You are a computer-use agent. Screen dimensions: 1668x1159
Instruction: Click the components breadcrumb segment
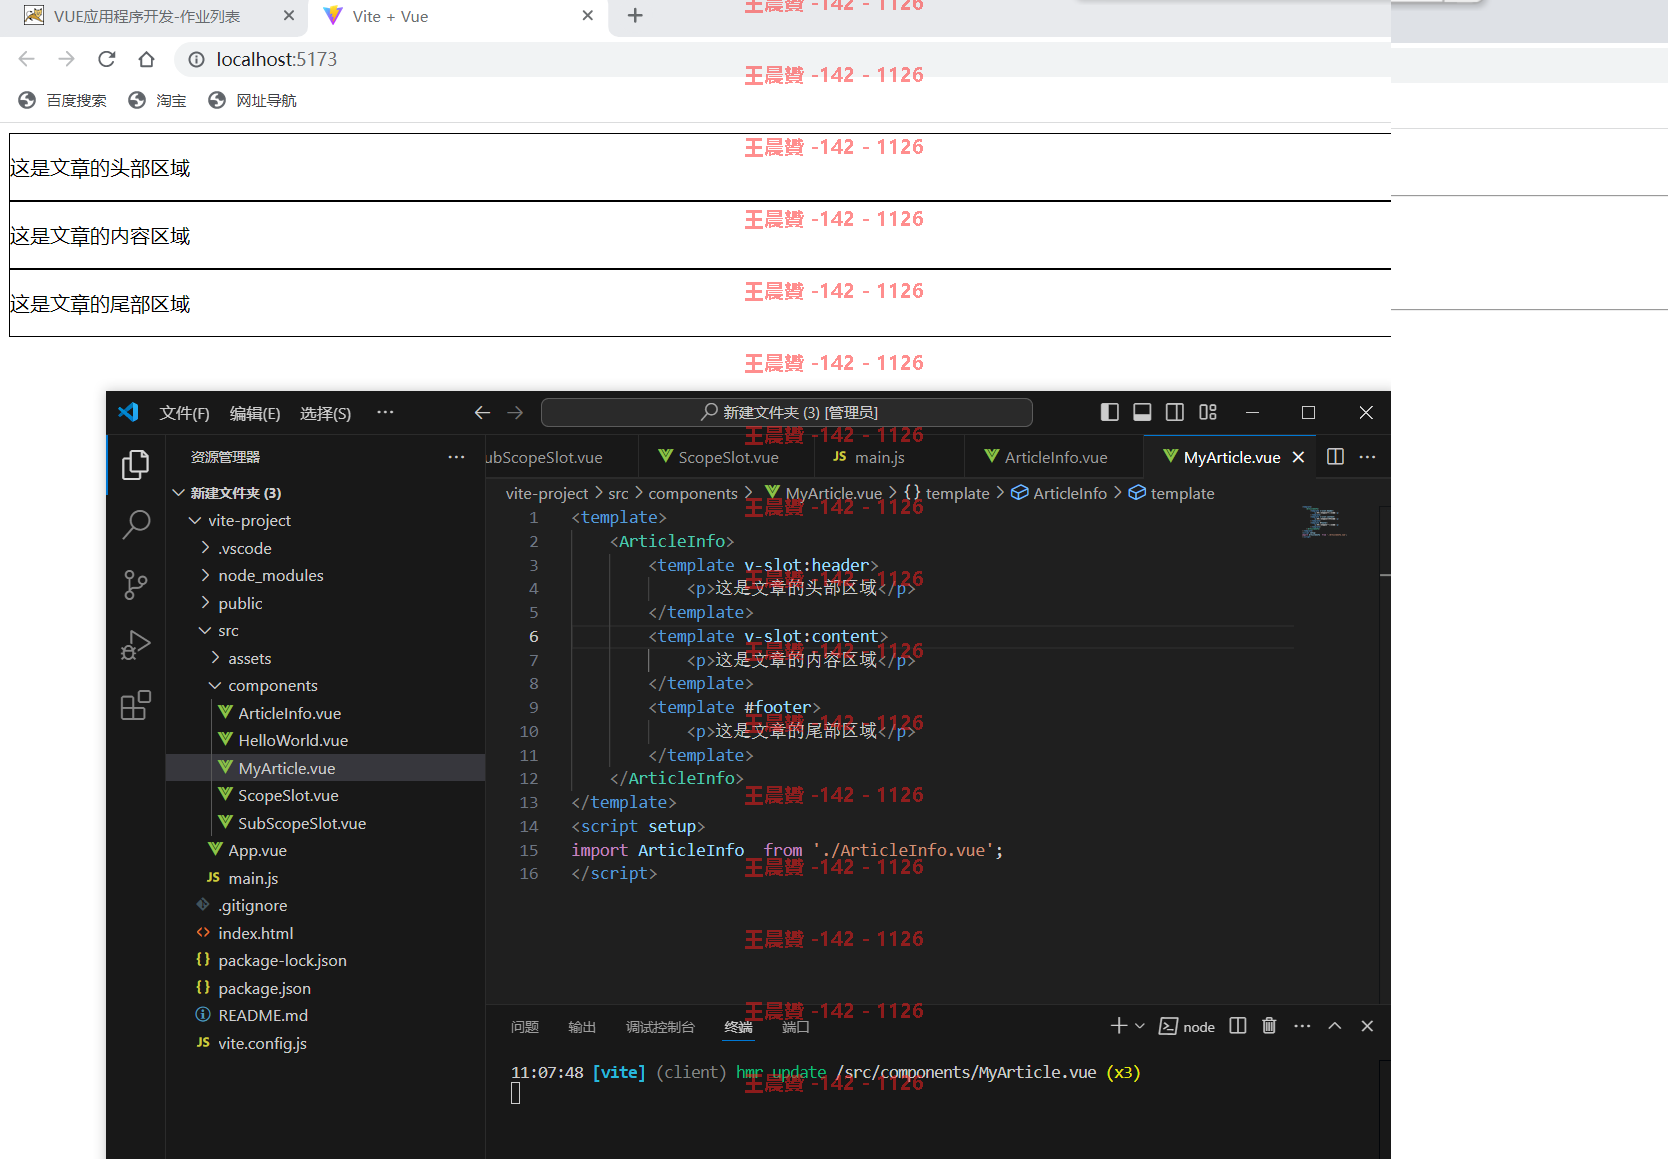[x=693, y=493]
